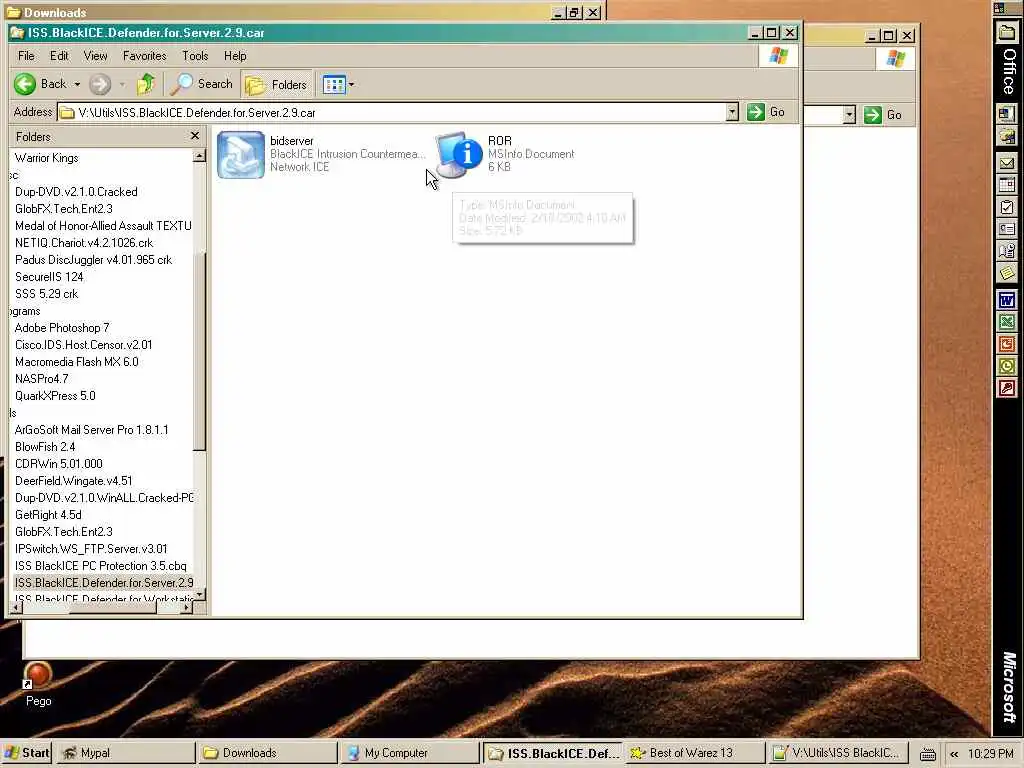Screen dimensions: 1024x768
Task: Select the bidserver application icon
Action: [241, 155]
